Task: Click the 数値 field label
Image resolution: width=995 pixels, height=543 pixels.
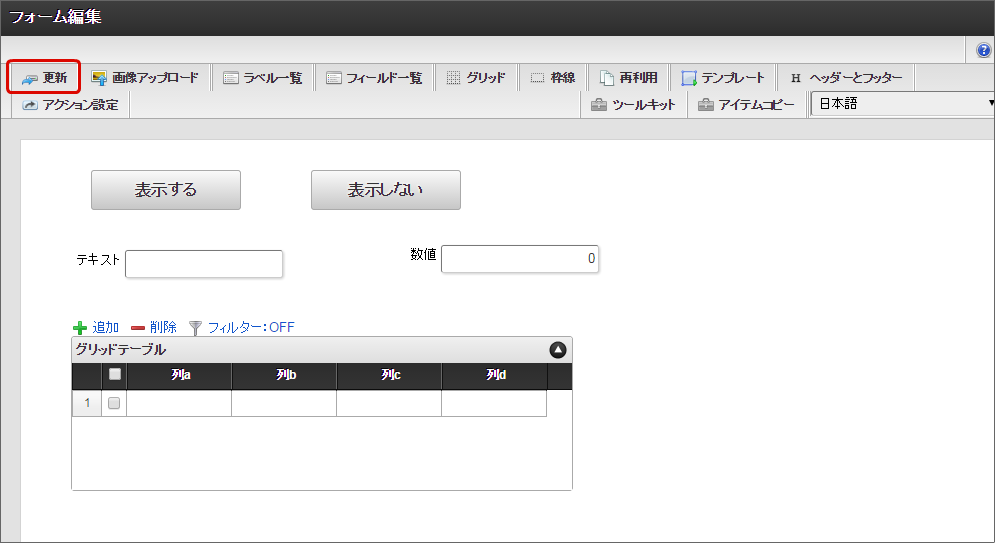Action: click(x=423, y=254)
